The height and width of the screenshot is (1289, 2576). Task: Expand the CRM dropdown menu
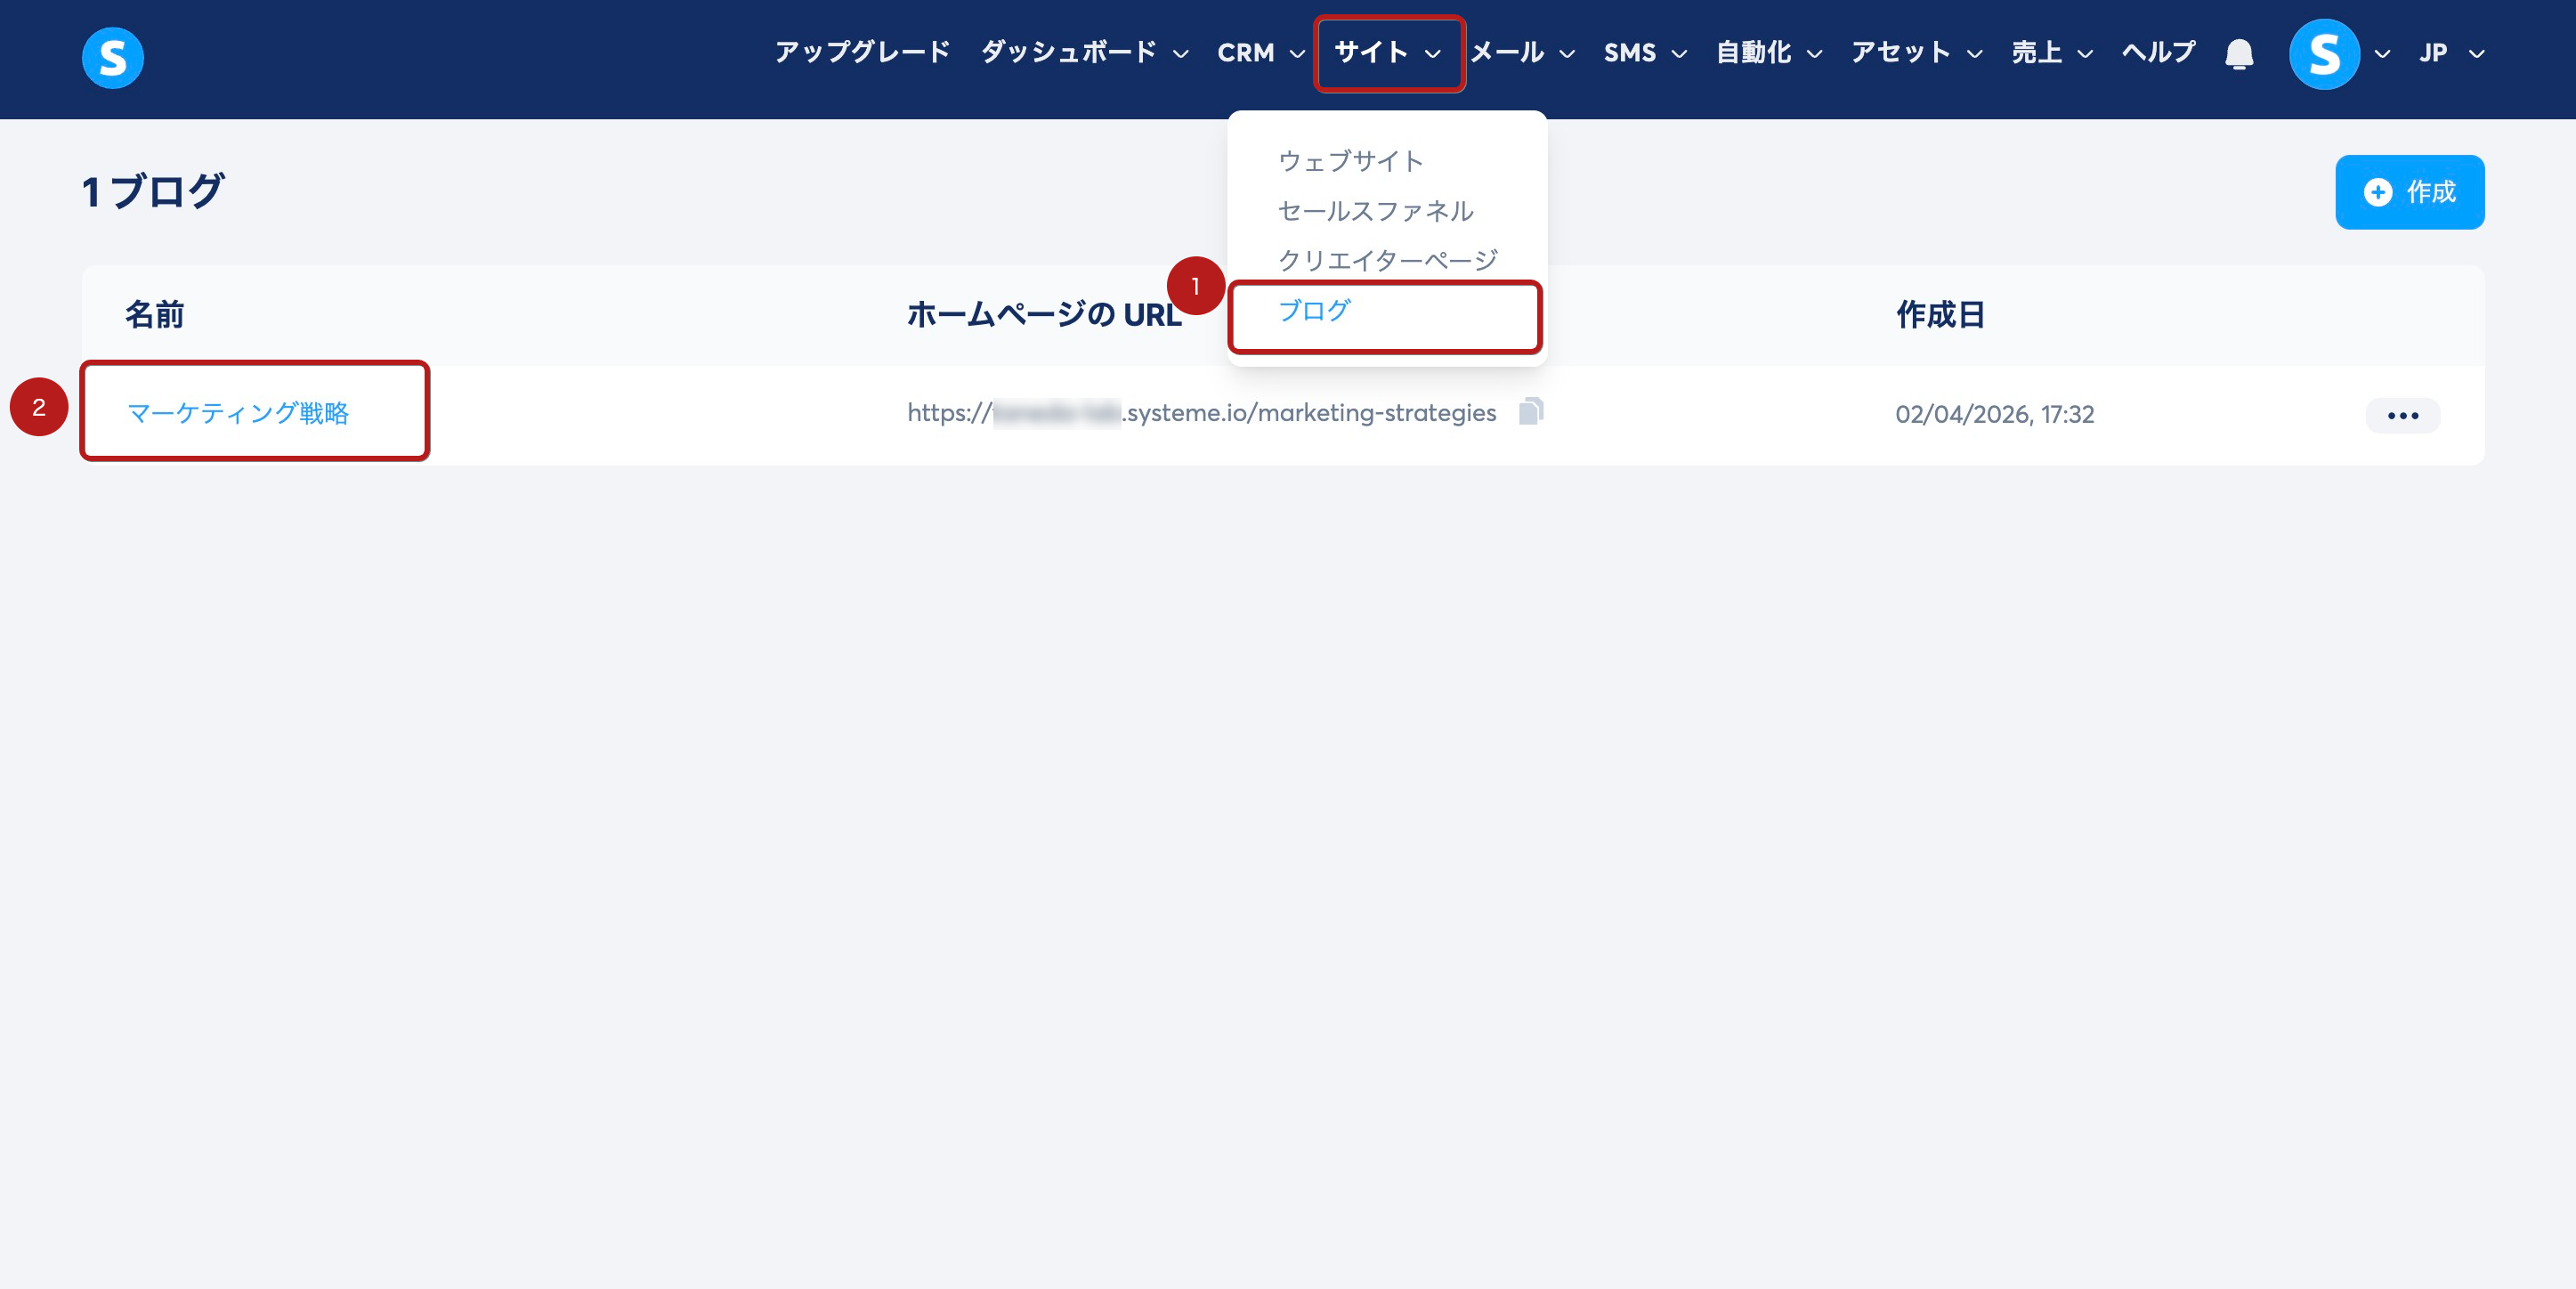coord(1260,53)
